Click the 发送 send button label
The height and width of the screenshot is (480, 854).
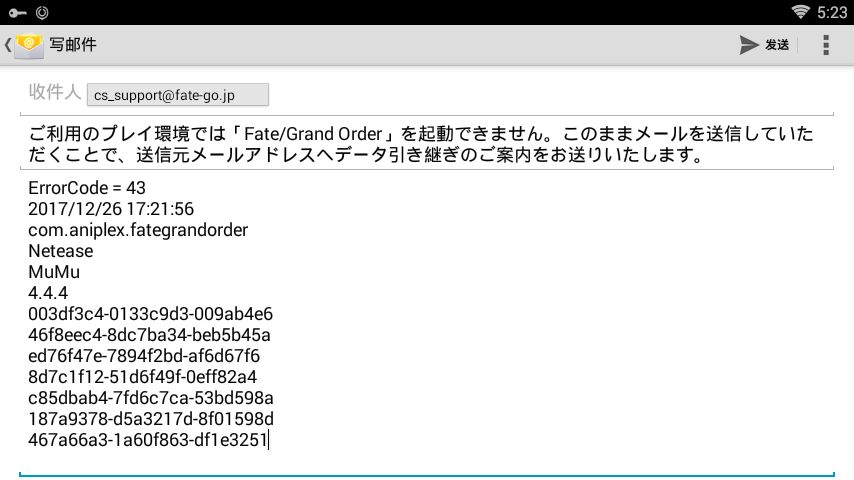point(777,45)
